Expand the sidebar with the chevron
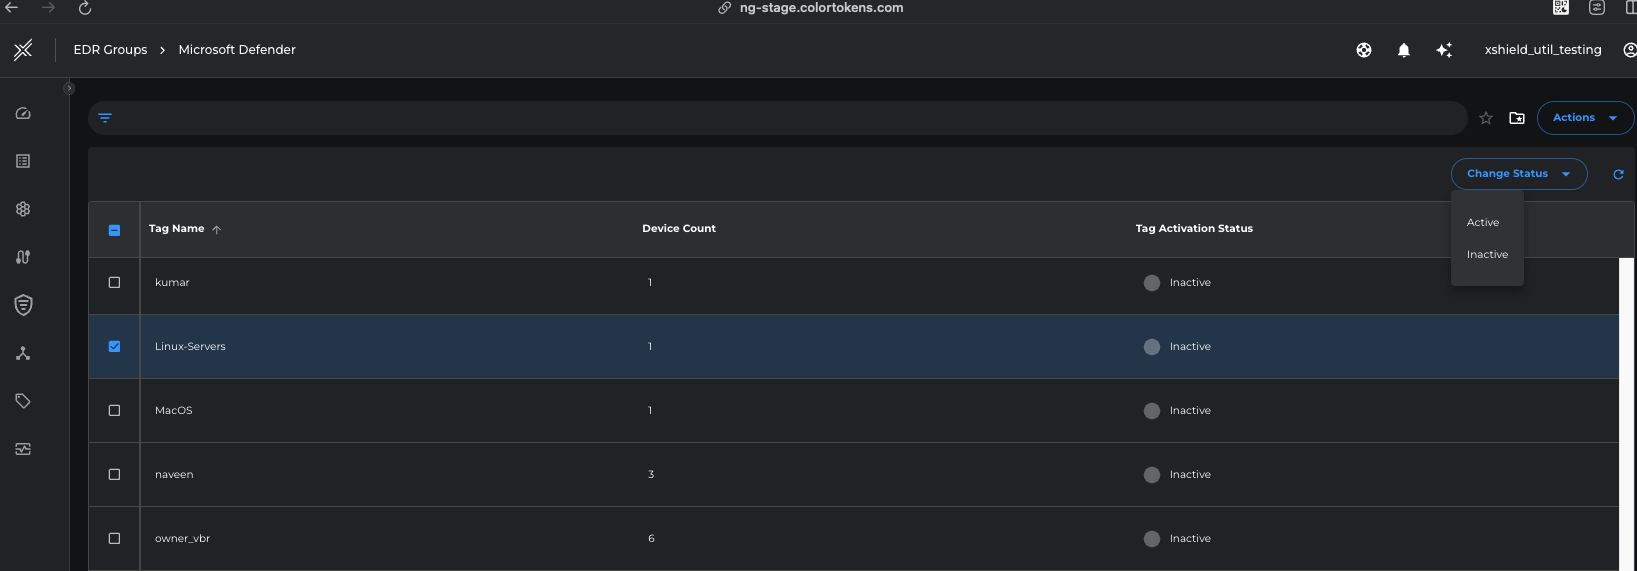 tap(68, 89)
